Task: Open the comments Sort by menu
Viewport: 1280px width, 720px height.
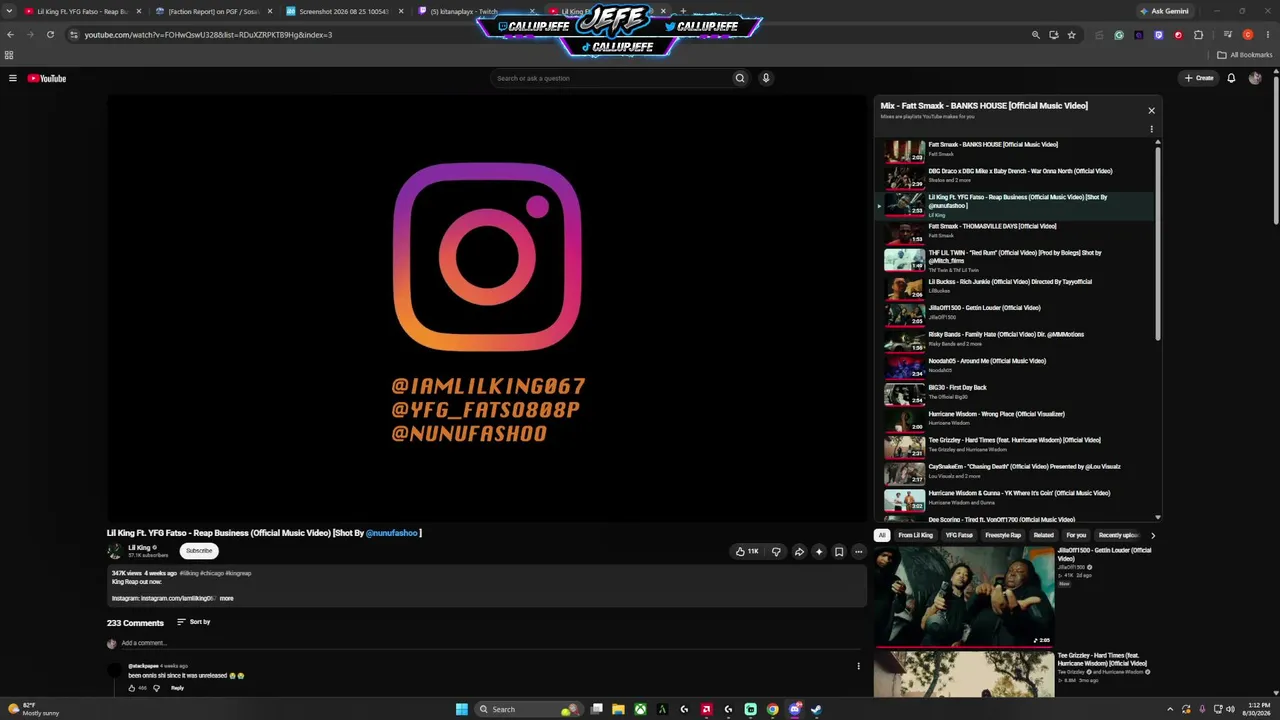Action: tap(194, 622)
